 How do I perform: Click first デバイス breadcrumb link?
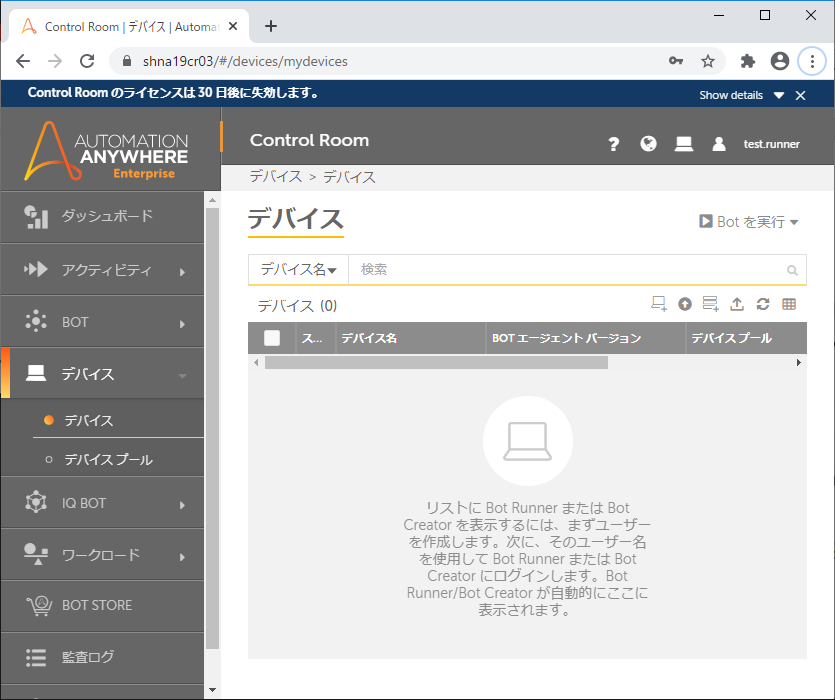276,176
